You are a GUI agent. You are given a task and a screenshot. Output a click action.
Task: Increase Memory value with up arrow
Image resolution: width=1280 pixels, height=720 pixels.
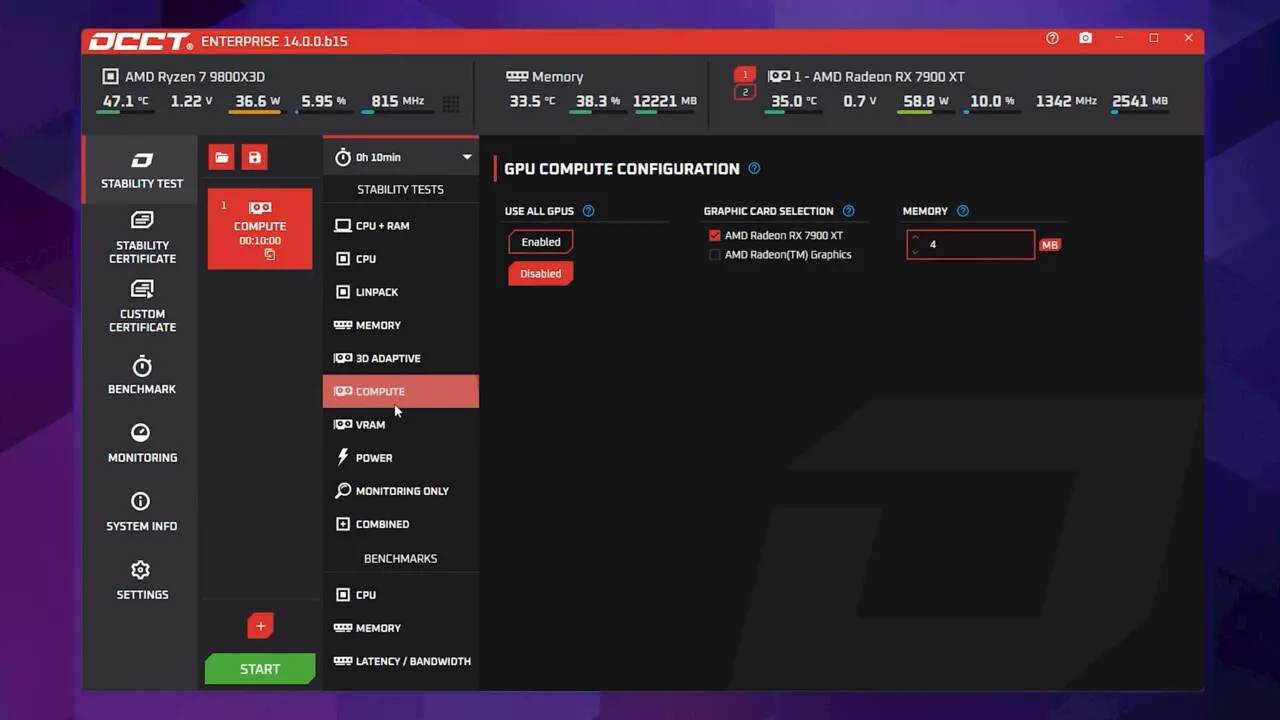click(915, 238)
